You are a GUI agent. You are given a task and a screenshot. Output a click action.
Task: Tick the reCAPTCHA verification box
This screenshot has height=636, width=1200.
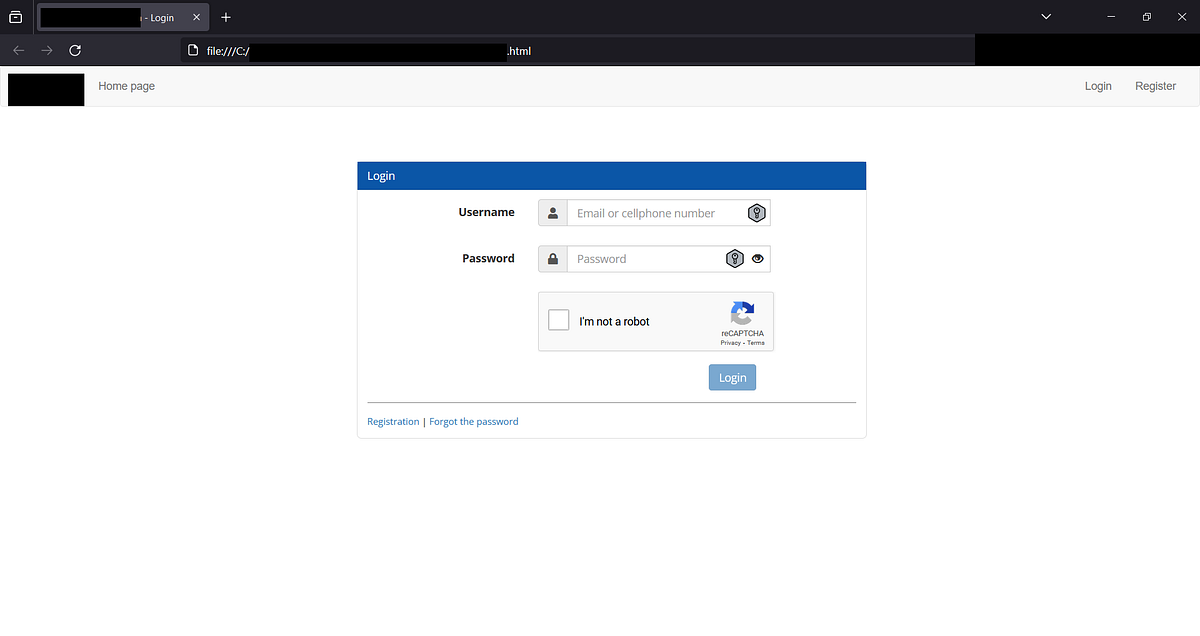pos(558,319)
